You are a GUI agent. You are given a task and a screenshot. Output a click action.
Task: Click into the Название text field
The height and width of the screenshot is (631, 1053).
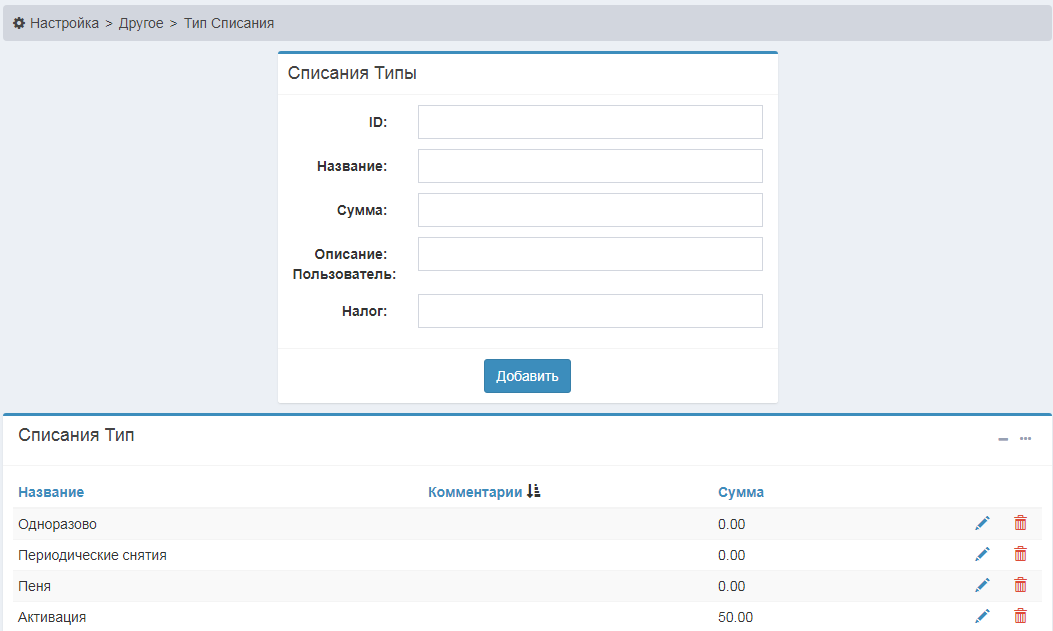coord(590,166)
